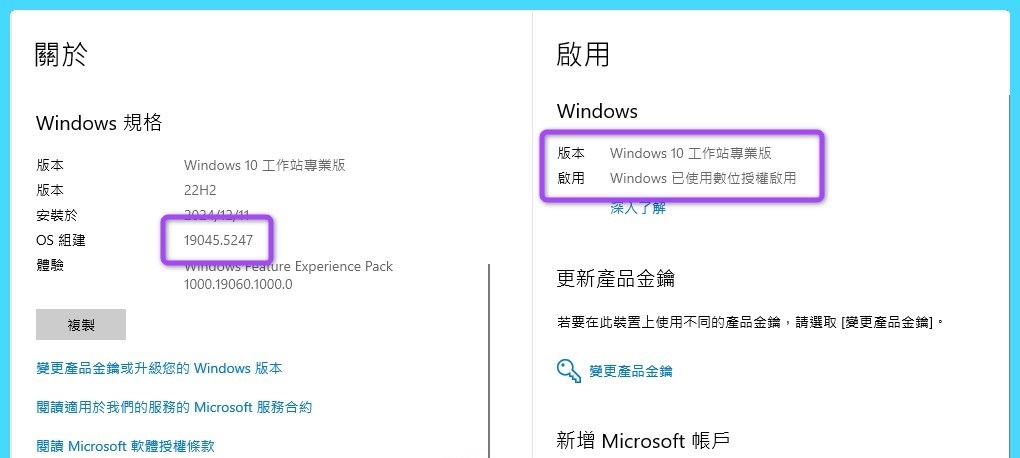Click the 22H2 version value

coord(200,190)
